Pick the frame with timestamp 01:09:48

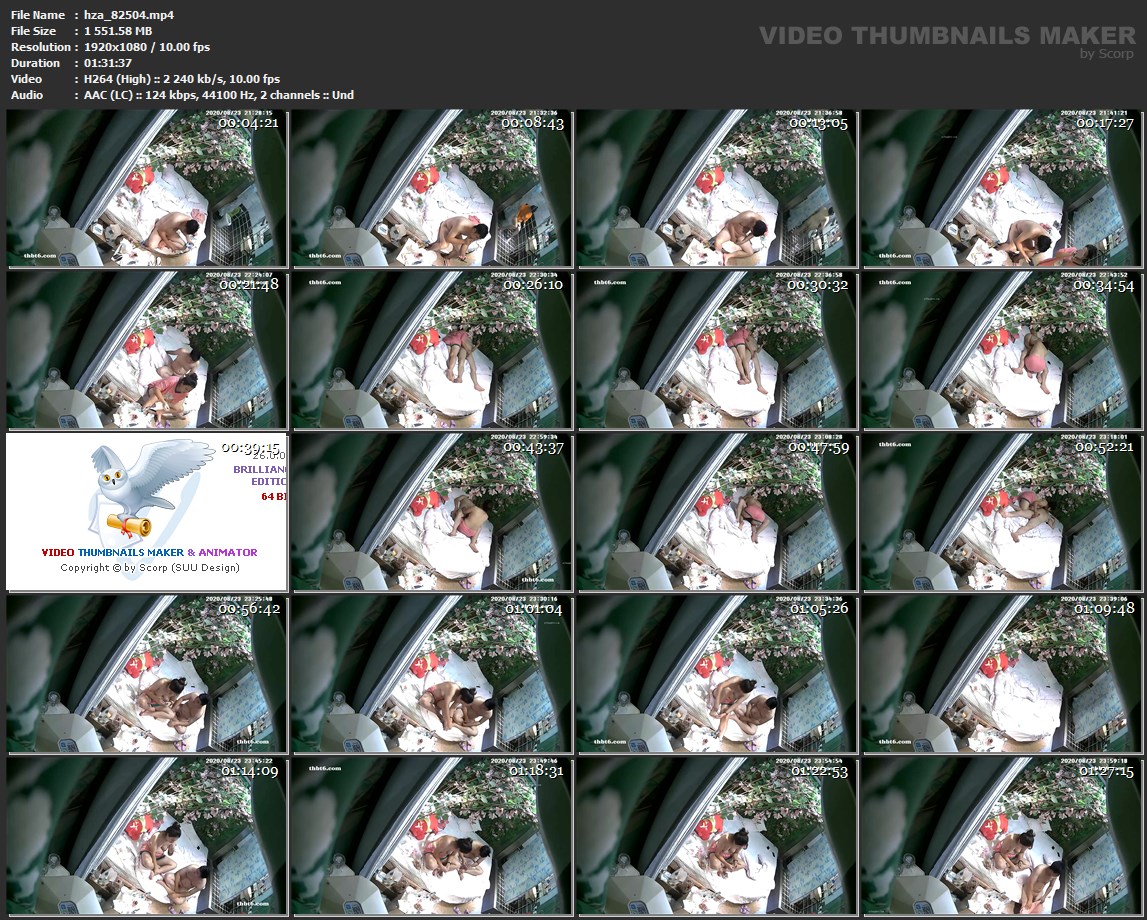[1001, 674]
